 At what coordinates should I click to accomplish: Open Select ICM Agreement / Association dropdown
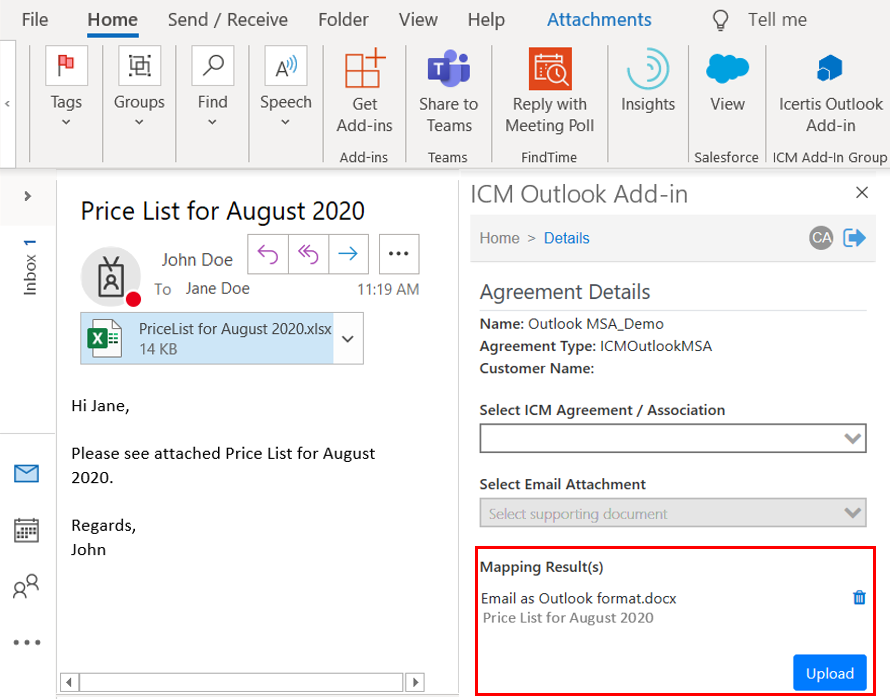(672, 438)
